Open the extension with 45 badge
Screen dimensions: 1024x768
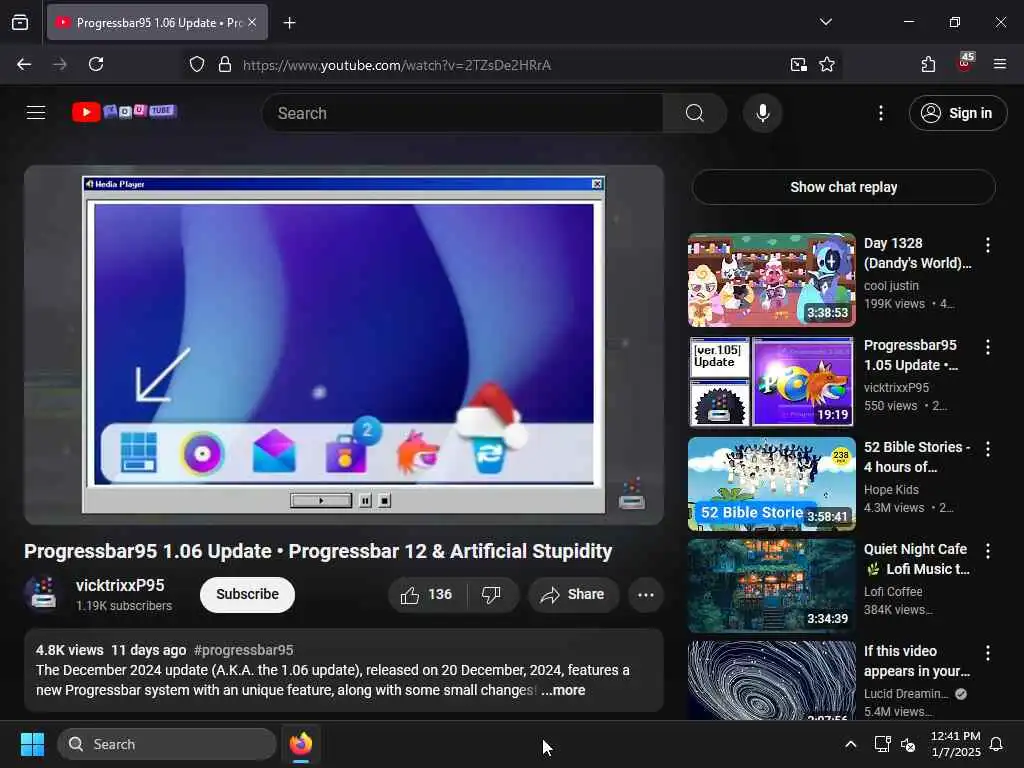pyautogui.click(x=965, y=63)
